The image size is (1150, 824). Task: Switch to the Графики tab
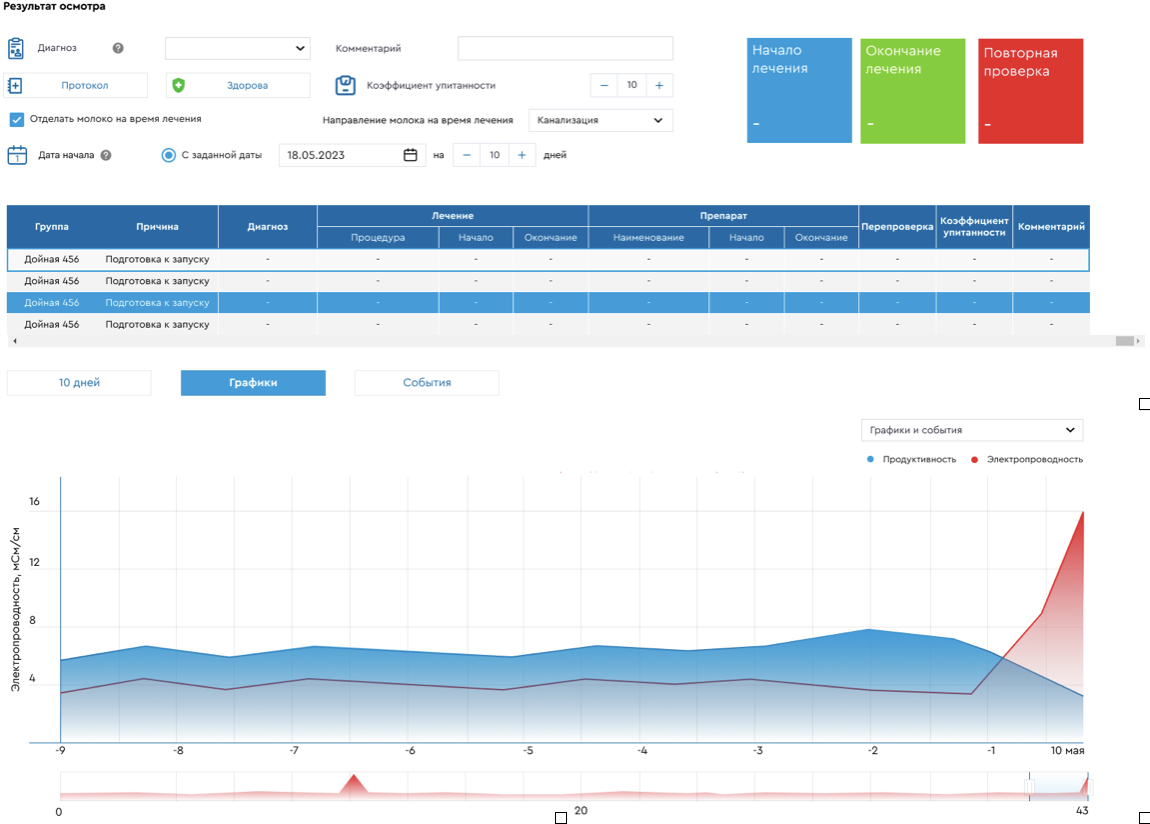pyautogui.click(x=253, y=383)
